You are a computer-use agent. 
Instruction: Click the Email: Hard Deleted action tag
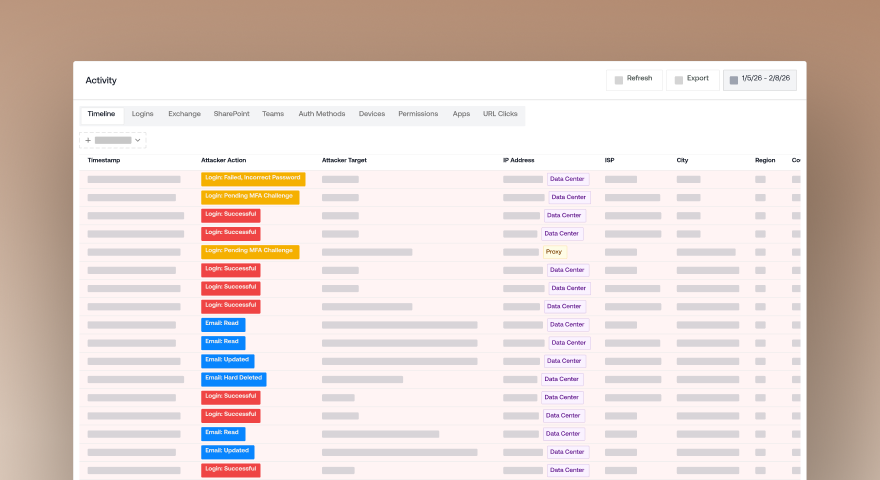pyautogui.click(x=233, y=379)
